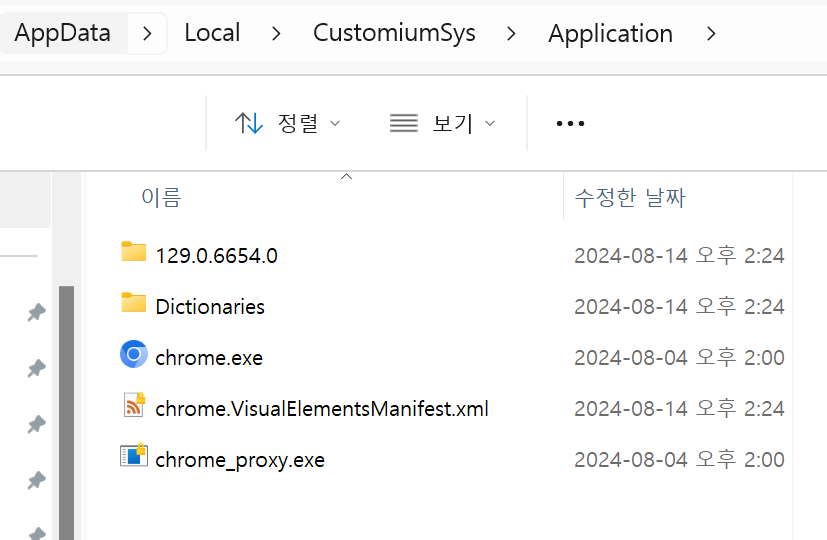Click the sort direction arrow above 이름 column
Screen dimensions: 827x540
(347, 177)
